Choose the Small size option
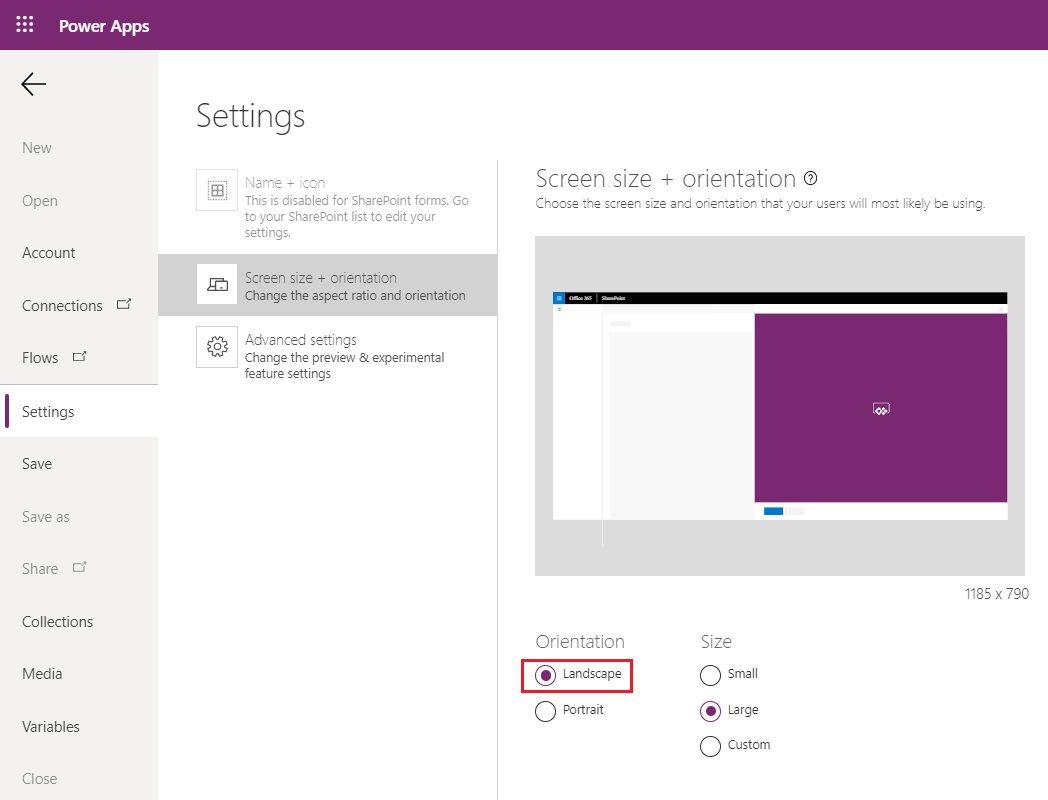 pyautogui.click(x=729, y=675)
